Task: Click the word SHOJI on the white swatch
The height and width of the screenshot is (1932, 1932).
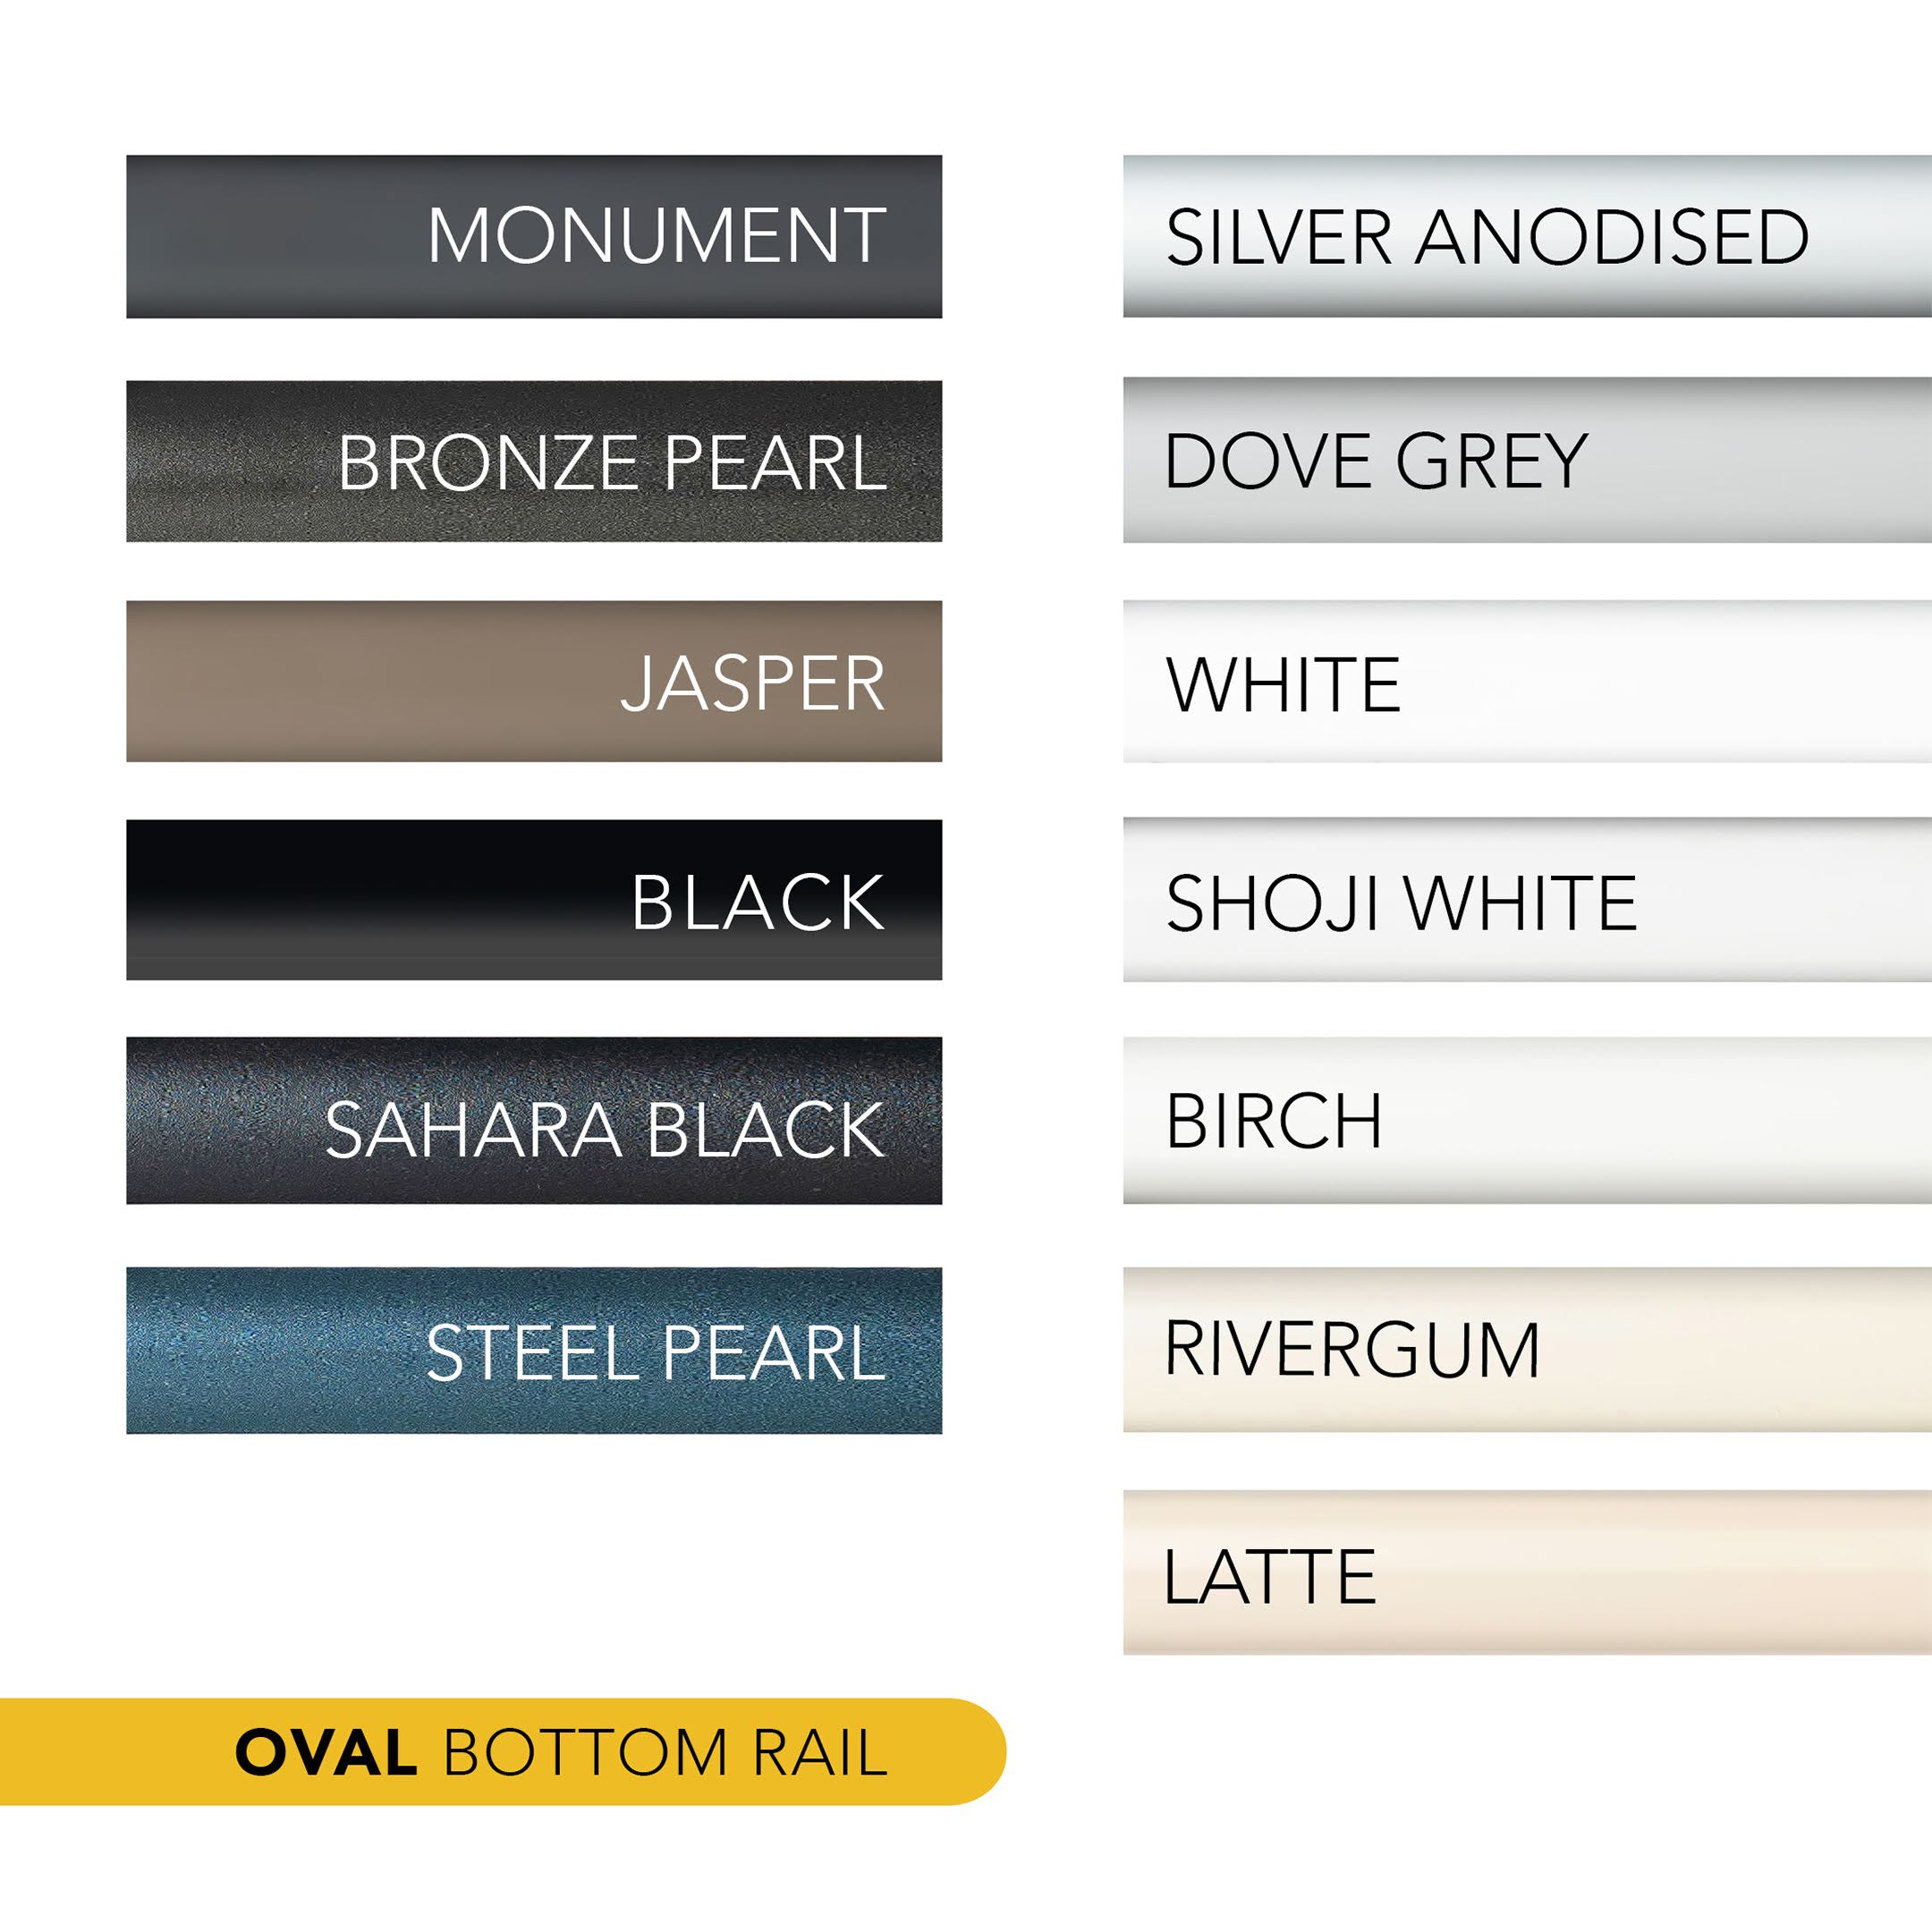Action: [x=1273, y=903]
